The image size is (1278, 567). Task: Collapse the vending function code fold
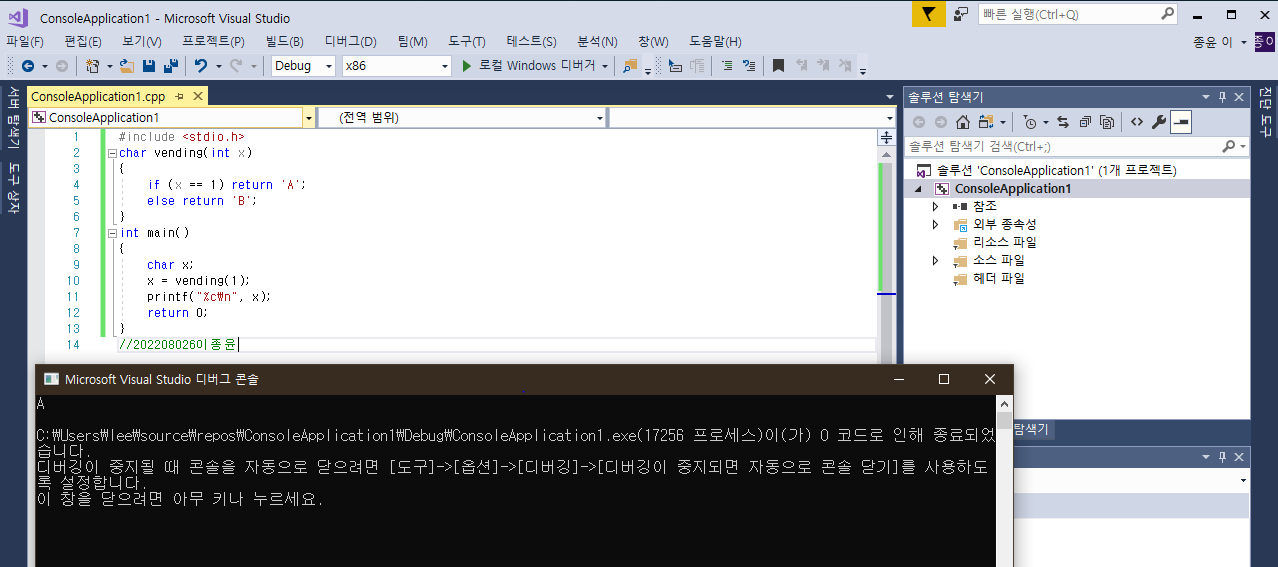tap(112, 153)
